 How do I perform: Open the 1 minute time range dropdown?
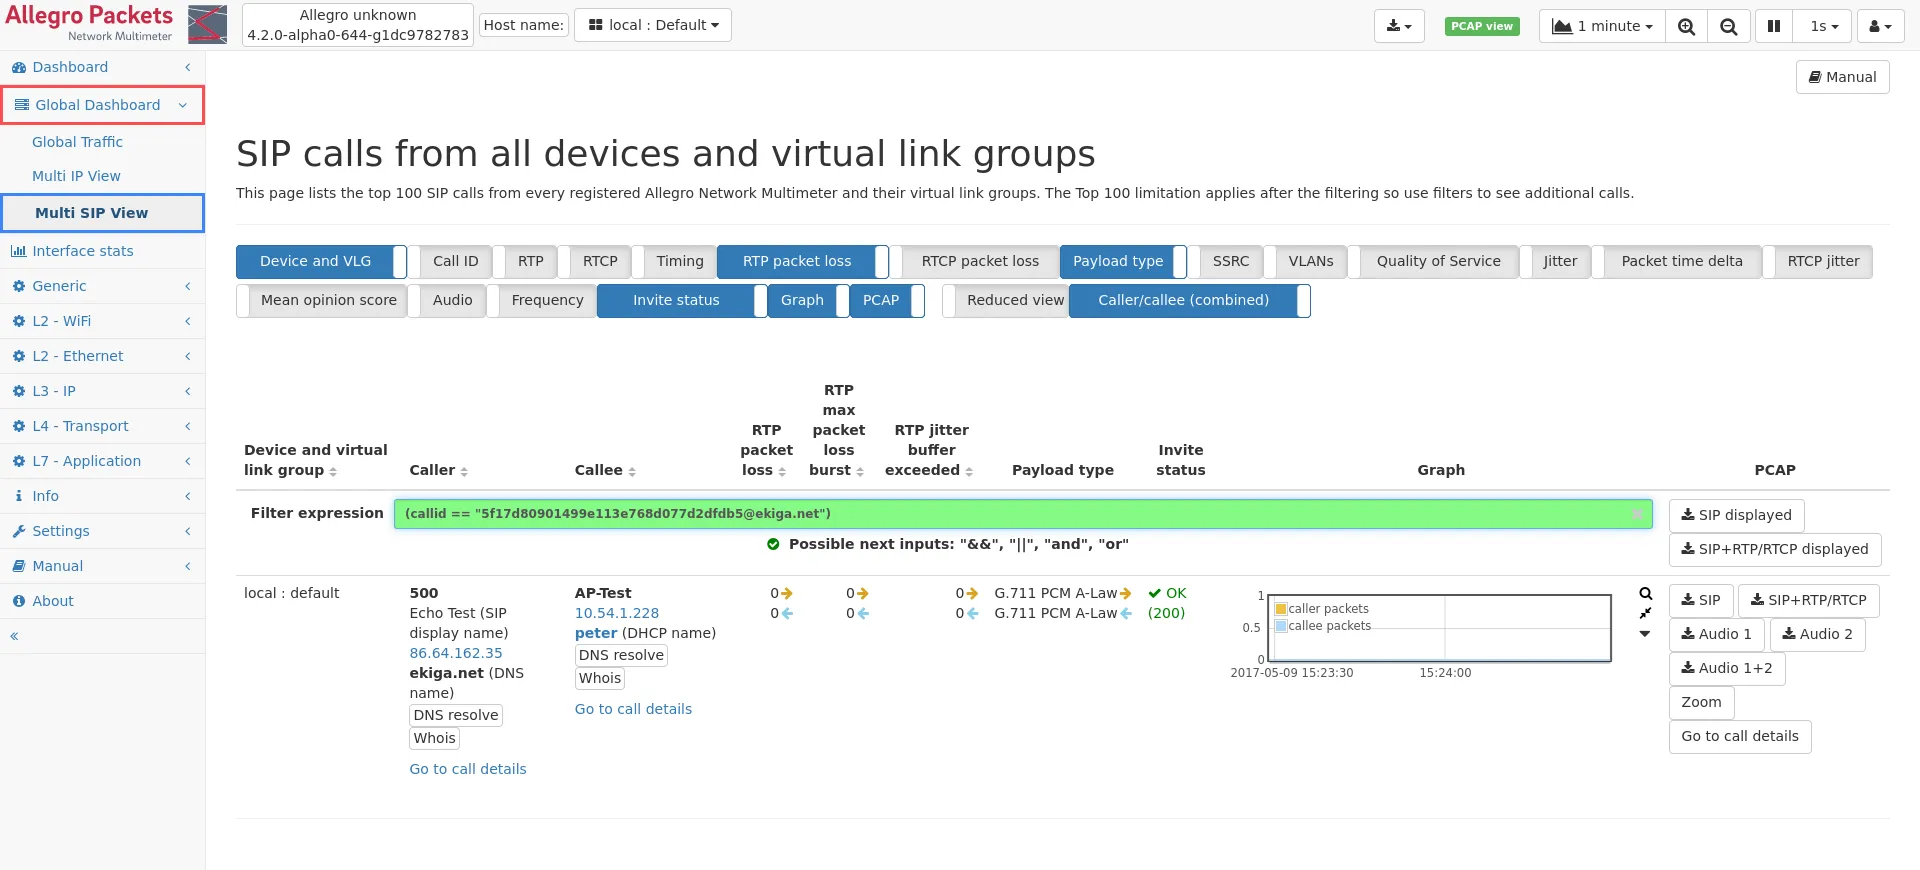pyautogui.click(x=1602, y=26)
